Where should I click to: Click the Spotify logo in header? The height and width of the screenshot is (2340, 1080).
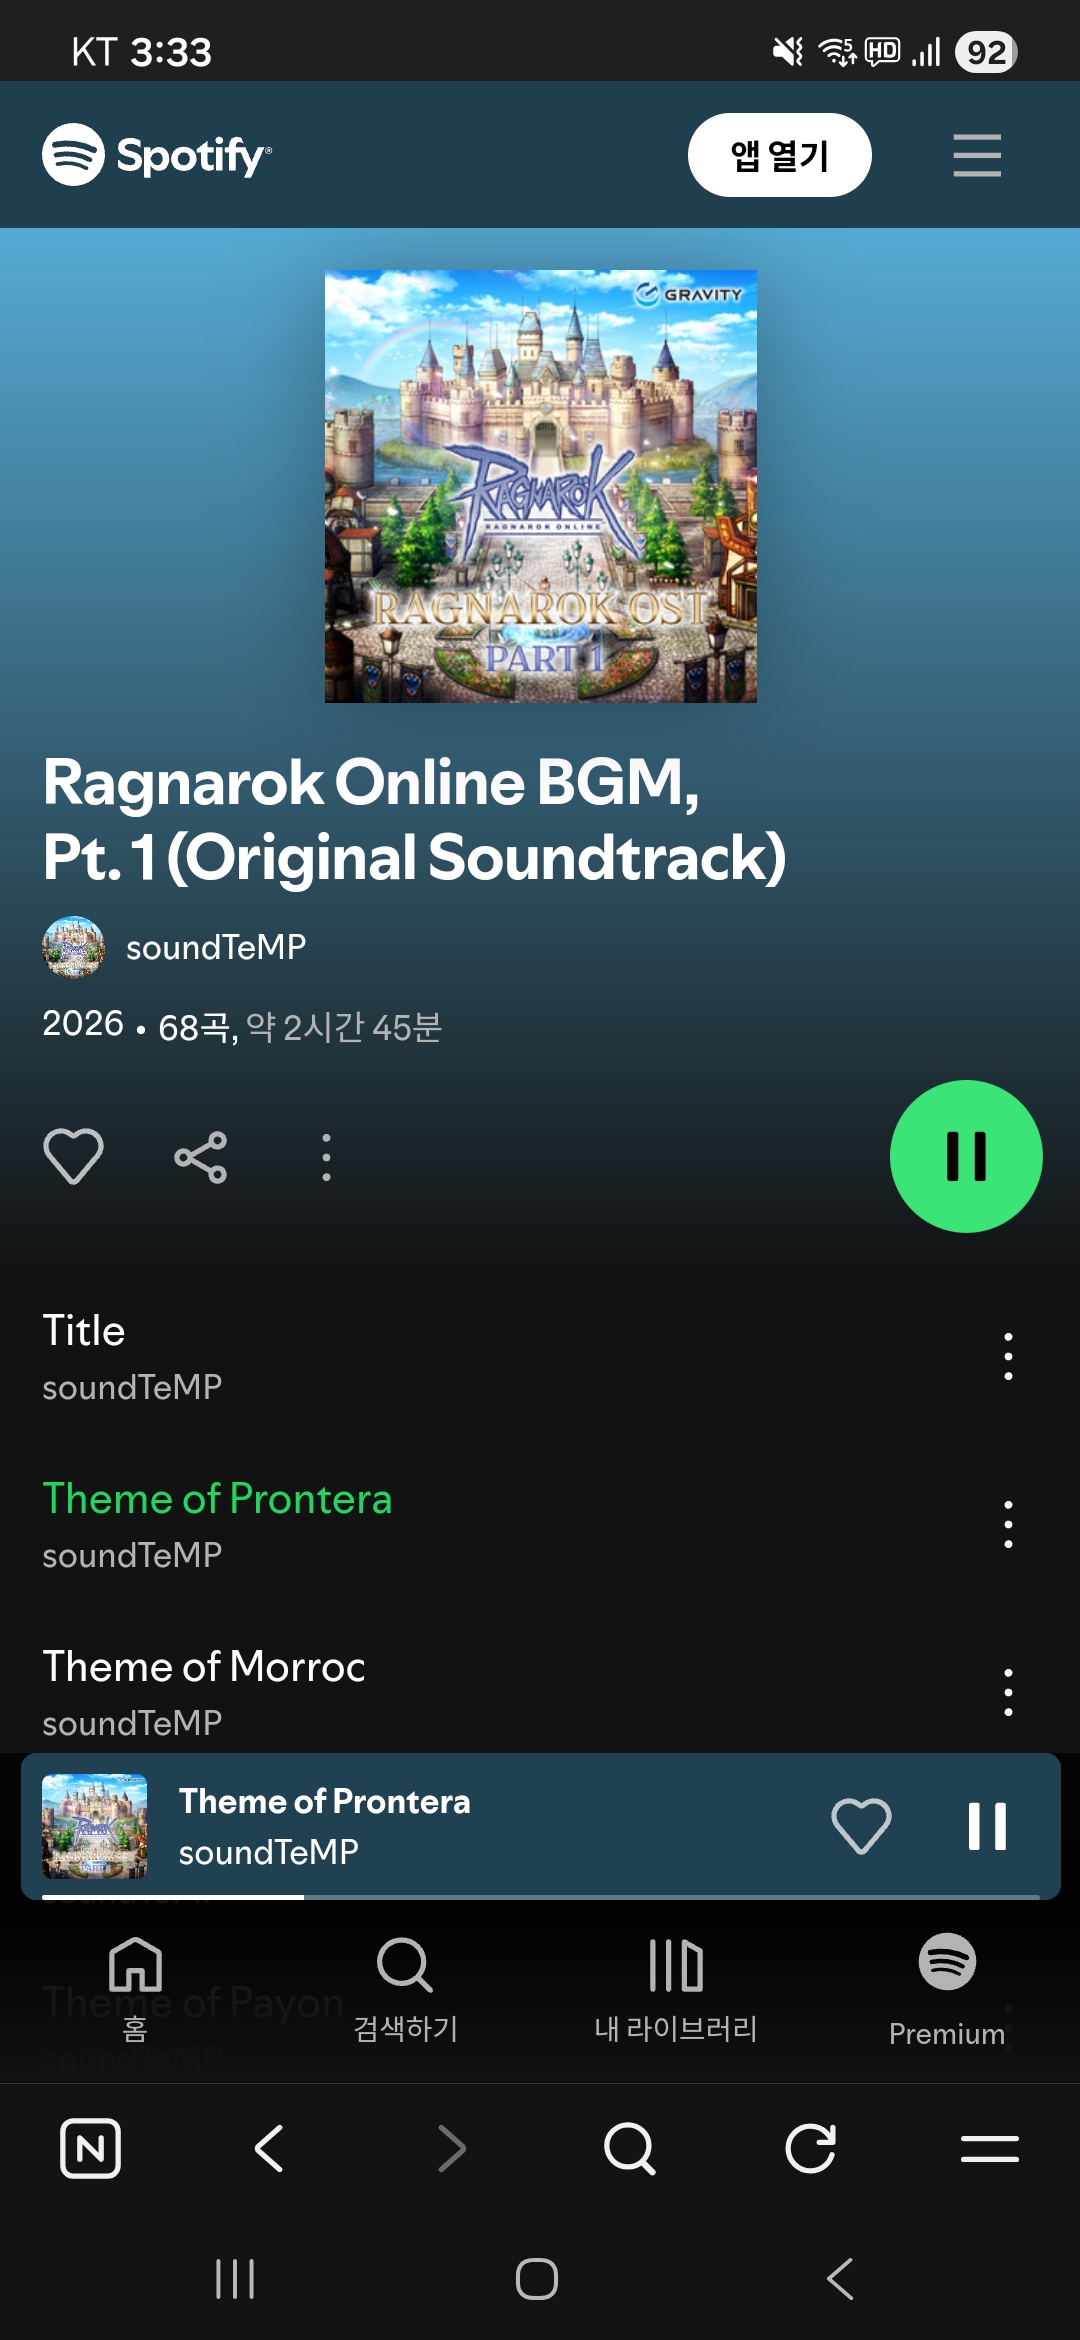[157, 155]
